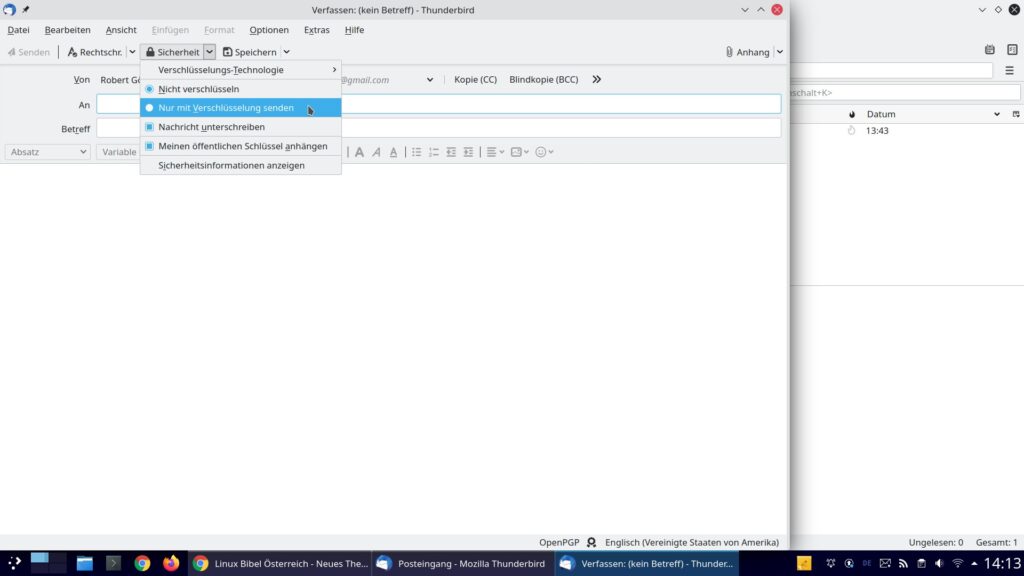Viewport: 1024px width, 576px height.
Task: Switch to Linux Bibel Österreich Chrome taskbar entry
Action: click(x=280, y=563)
